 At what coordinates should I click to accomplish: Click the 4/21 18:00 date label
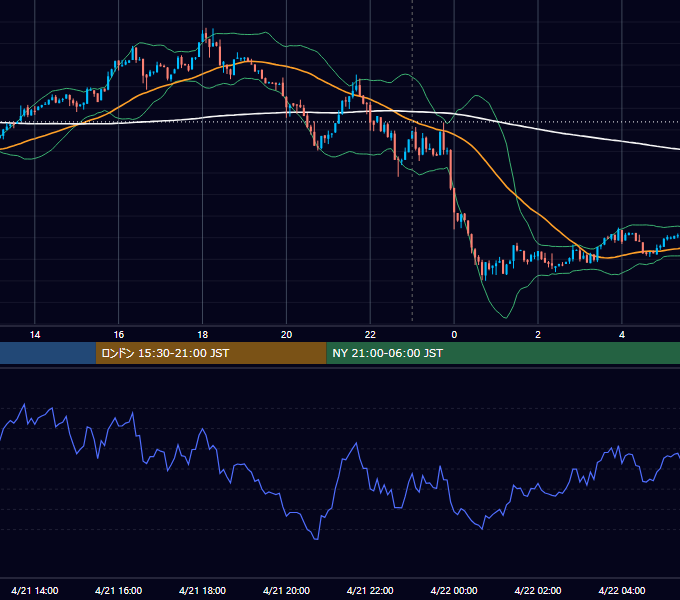click(203, 590)
